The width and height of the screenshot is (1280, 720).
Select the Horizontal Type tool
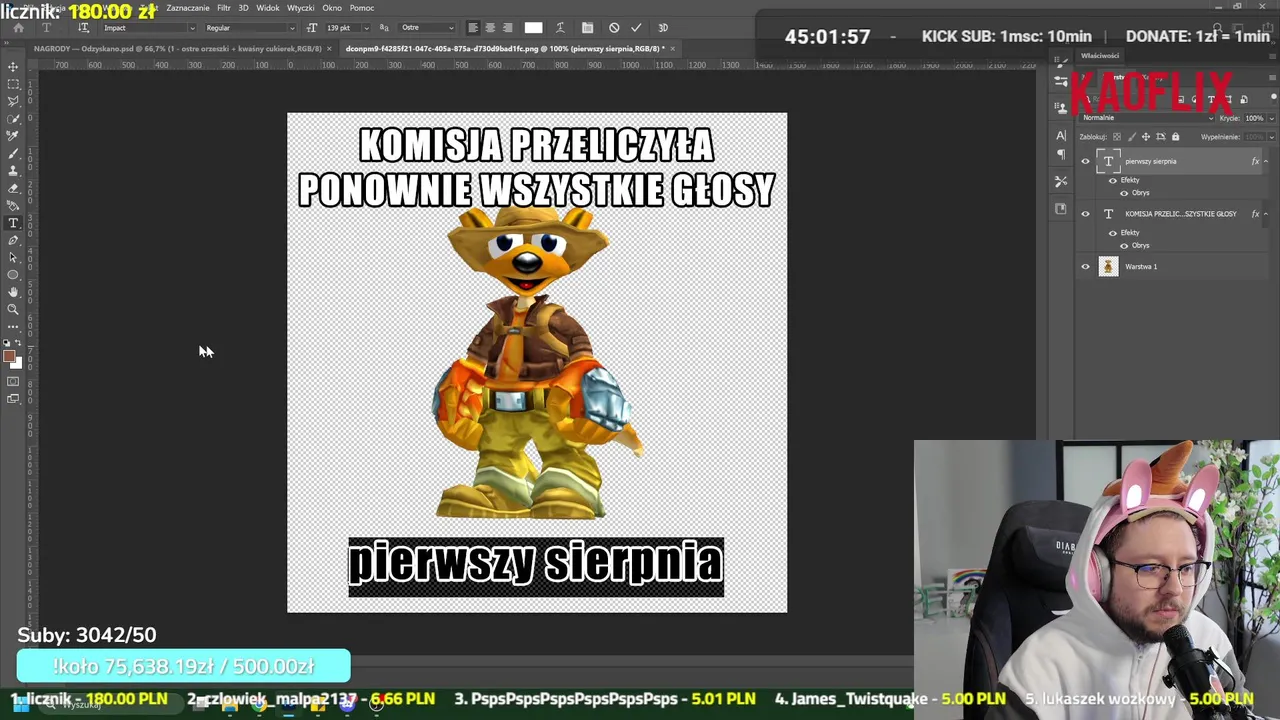click(x=13, y=222)
